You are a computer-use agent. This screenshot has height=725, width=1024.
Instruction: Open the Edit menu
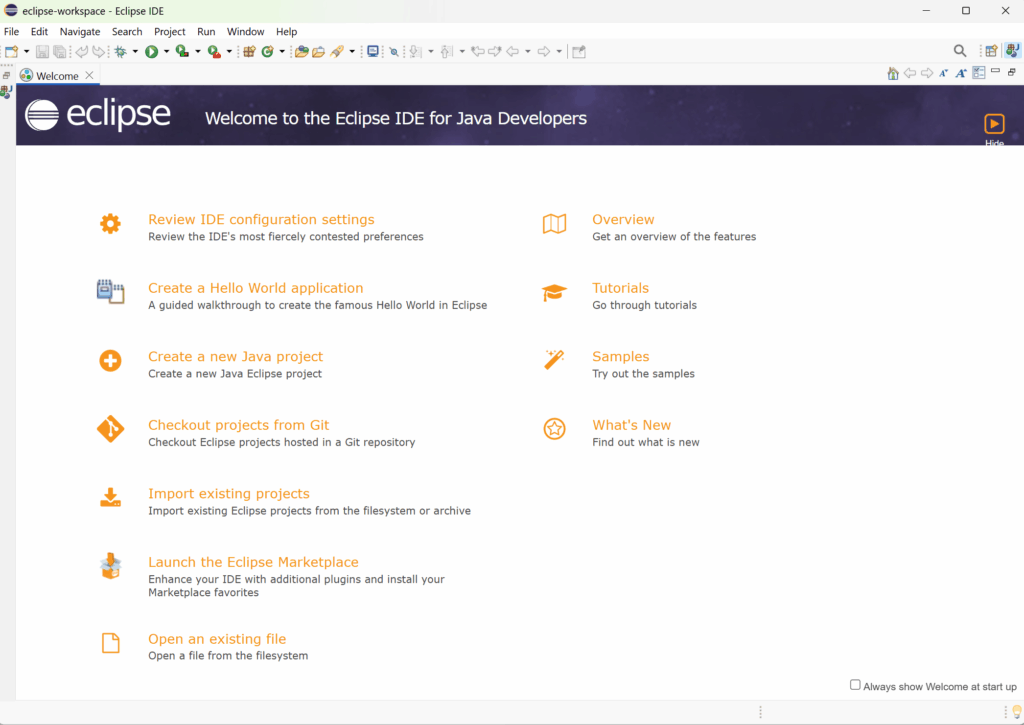tap(39, 31)
